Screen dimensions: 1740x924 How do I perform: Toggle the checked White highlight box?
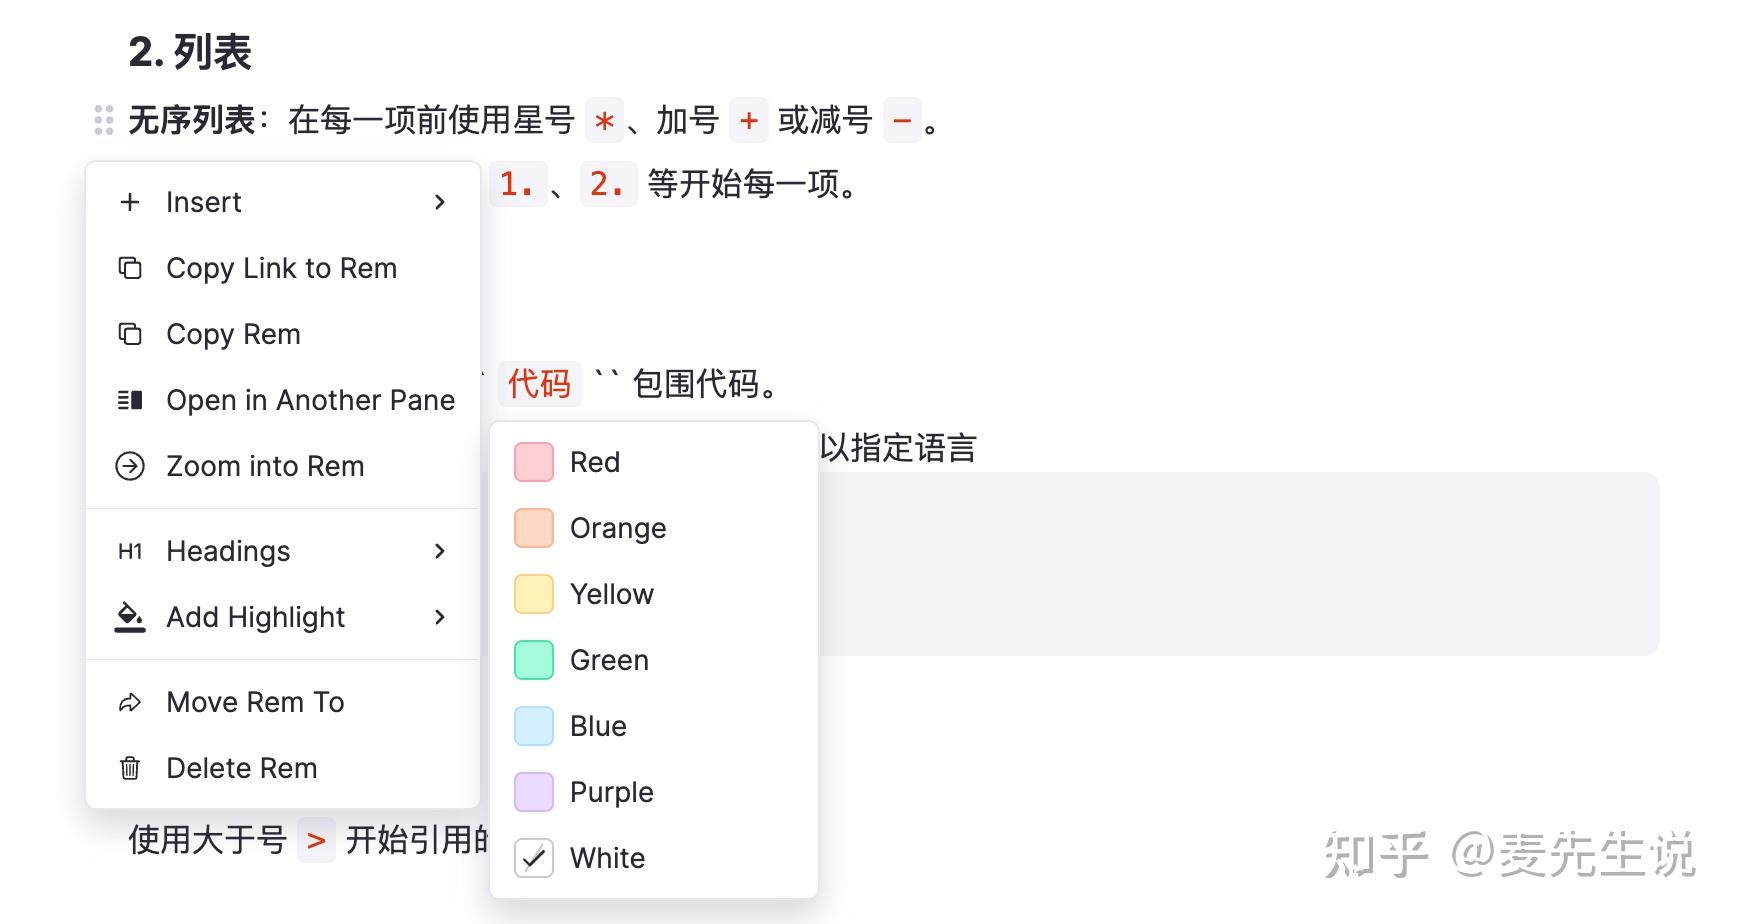534,858
